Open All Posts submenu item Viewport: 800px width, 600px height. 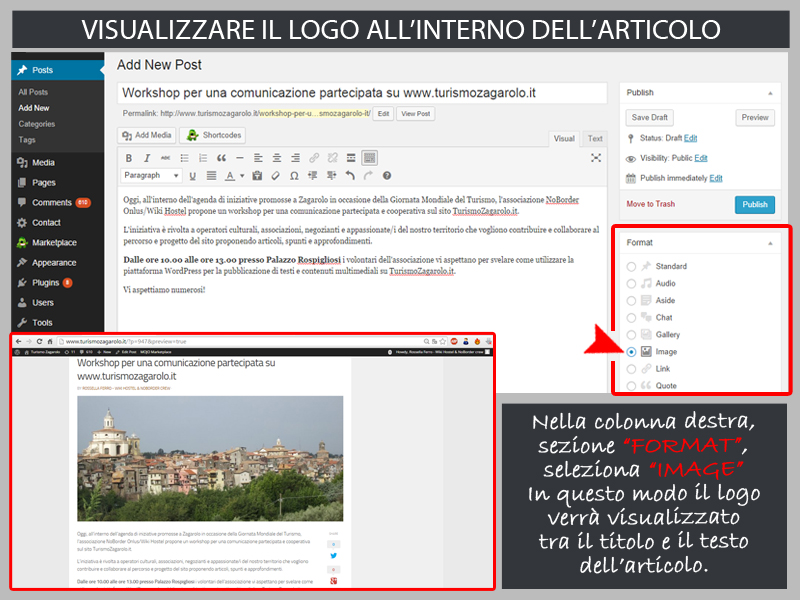point(33,92)
